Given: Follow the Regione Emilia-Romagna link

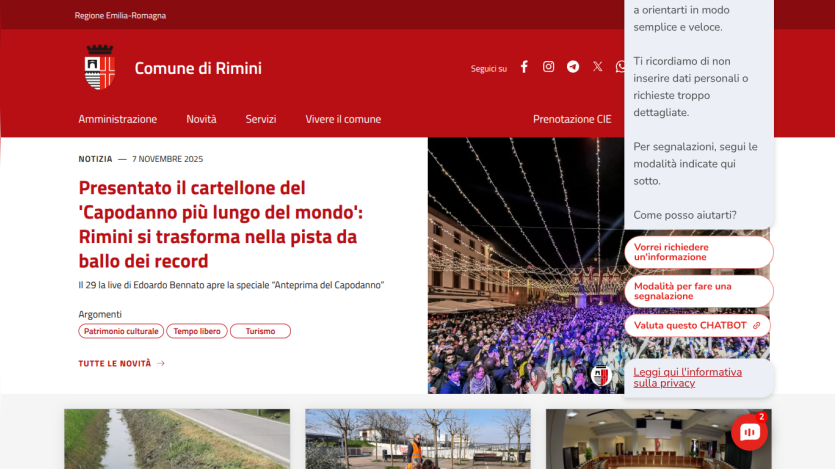Looking at the screenshot, I should 120,15.
